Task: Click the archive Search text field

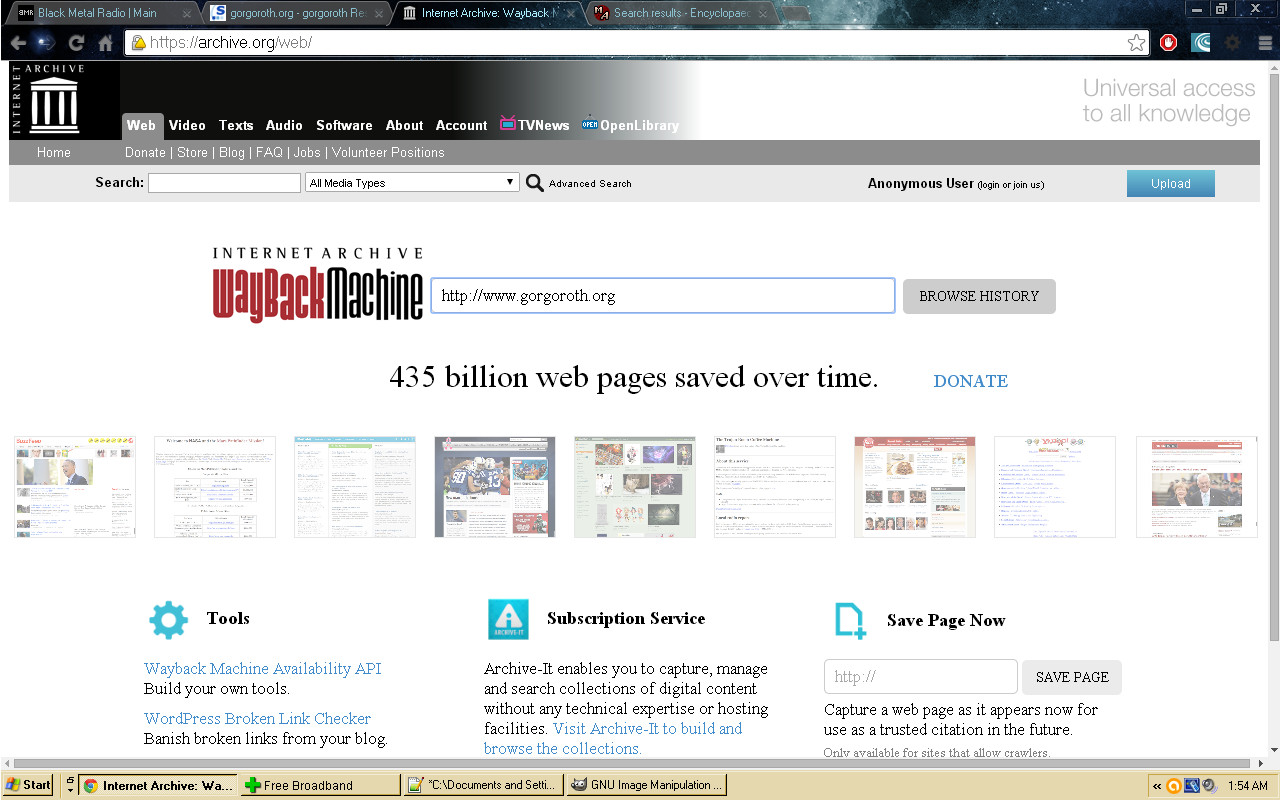Action: pyautogui.click(x=224, y=183)
